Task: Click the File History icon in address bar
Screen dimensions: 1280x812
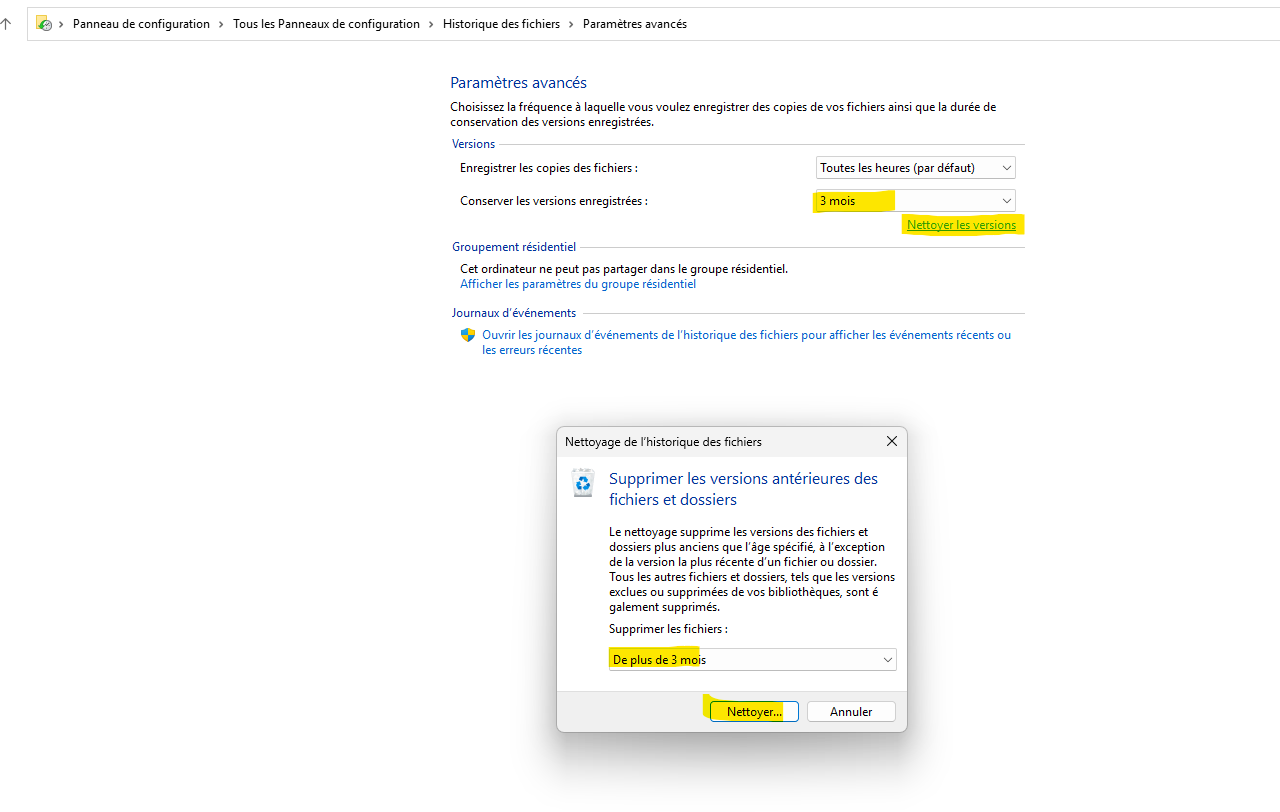Action: point(44,23)
